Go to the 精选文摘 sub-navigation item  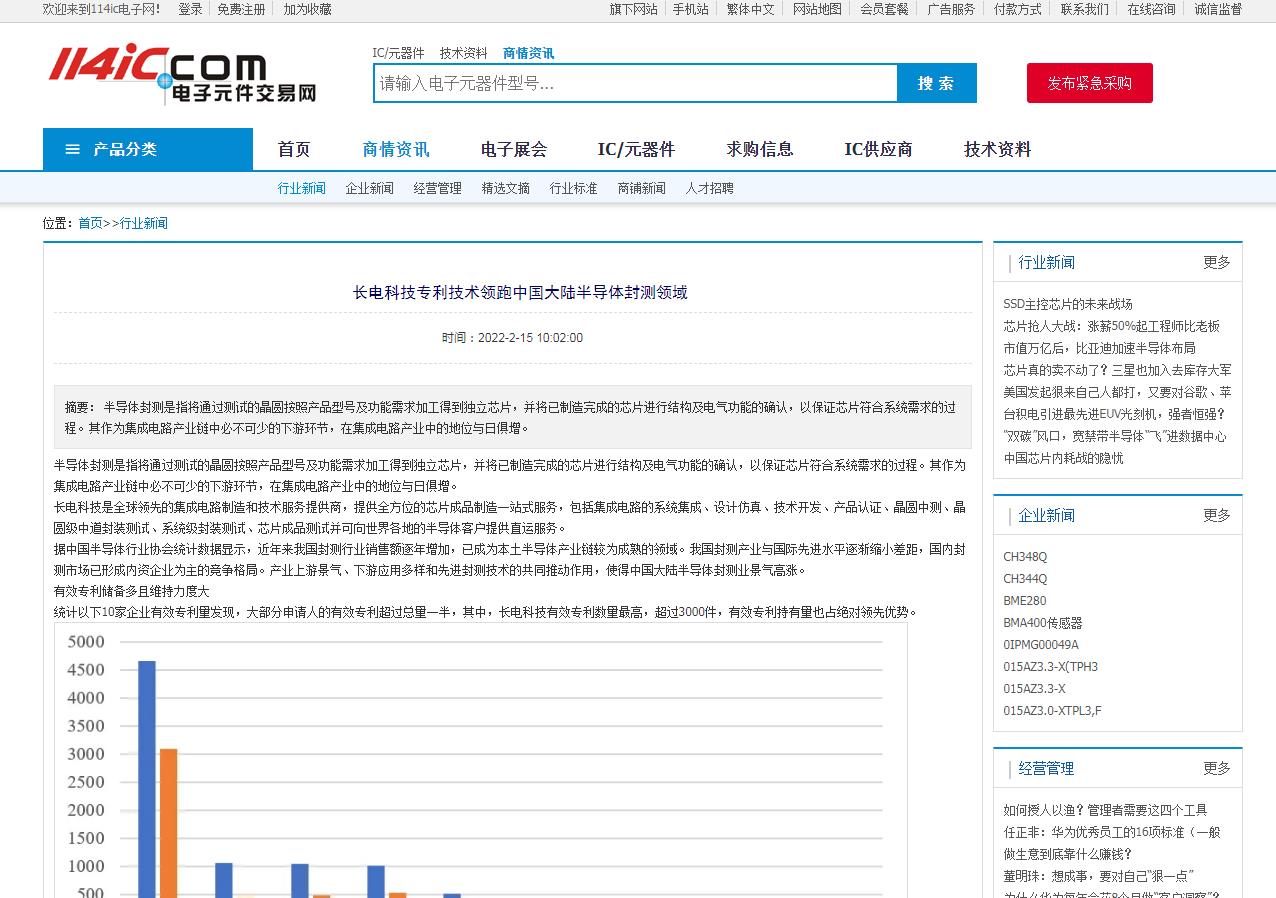pyautogui.click(x=505, y=188)
